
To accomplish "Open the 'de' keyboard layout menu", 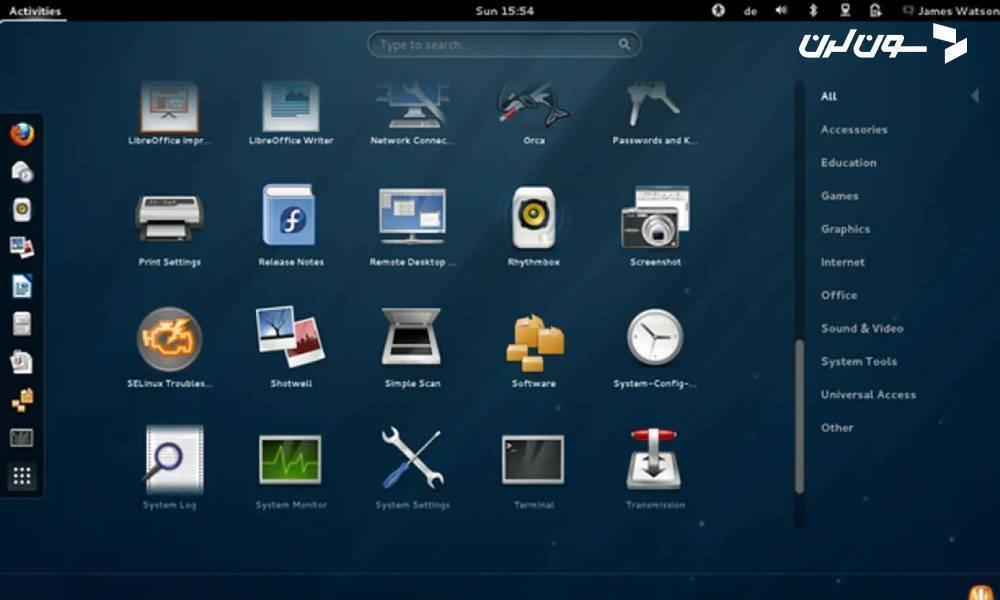I will tap(751, 11).
